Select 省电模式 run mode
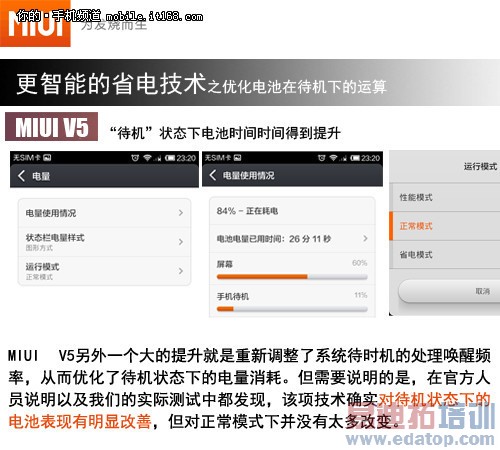The image size is (500, 450). 445,255
